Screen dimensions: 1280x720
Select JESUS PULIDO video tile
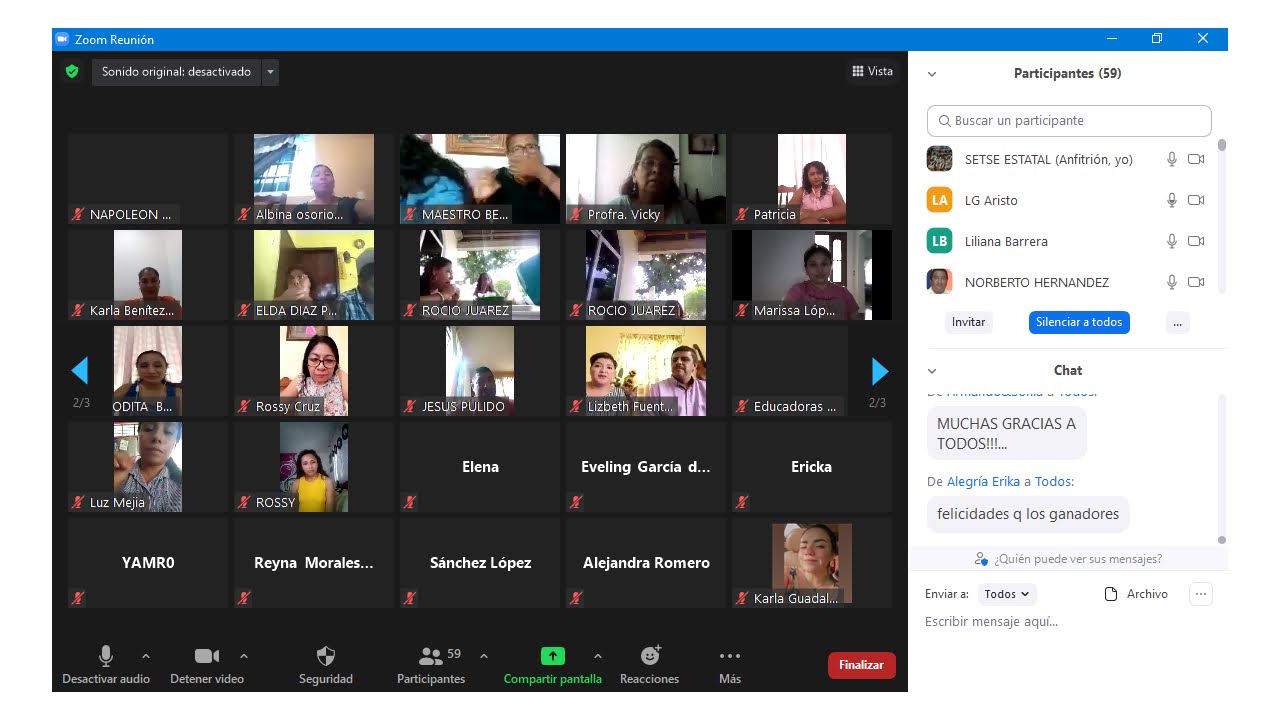(480, 371)
